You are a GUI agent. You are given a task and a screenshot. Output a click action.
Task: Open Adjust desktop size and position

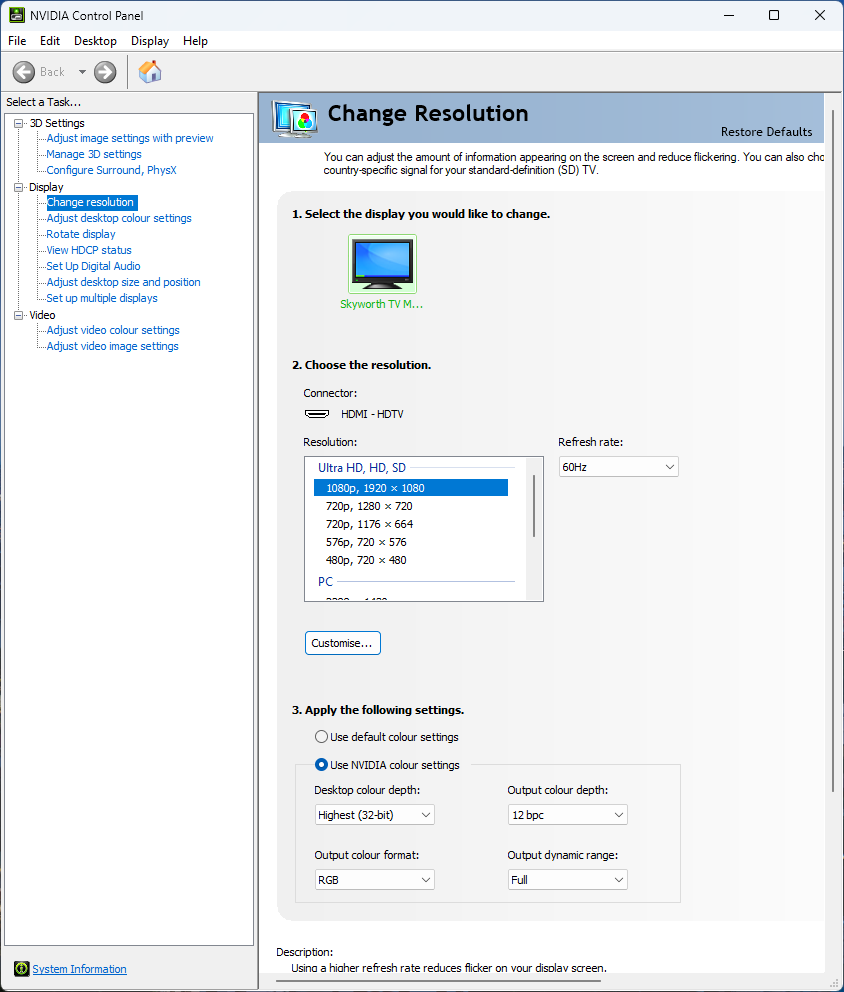pos(123,282)
